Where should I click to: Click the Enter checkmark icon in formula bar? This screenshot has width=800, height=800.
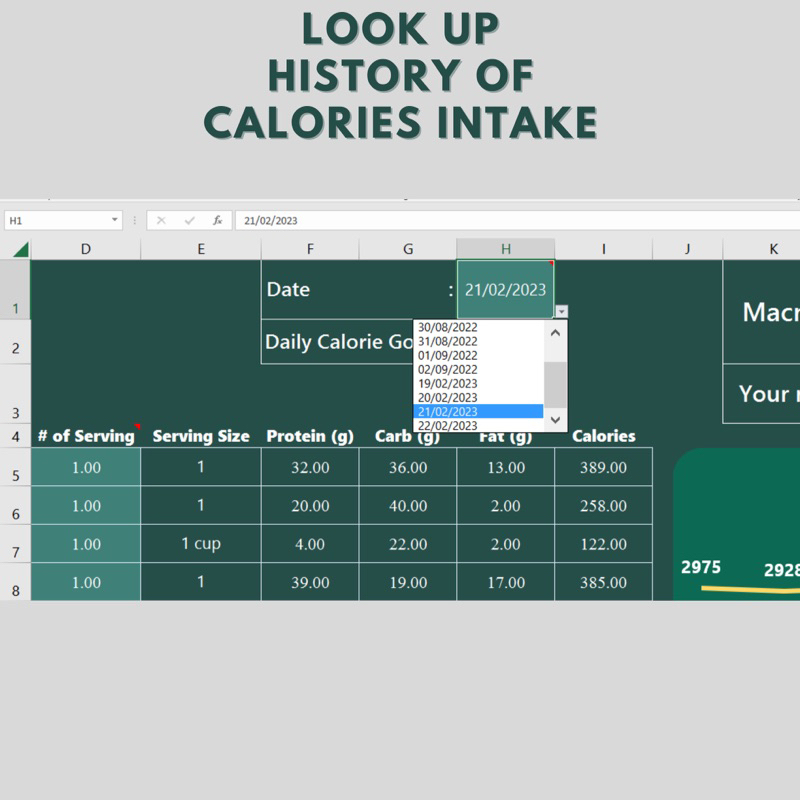pos(189,220)
